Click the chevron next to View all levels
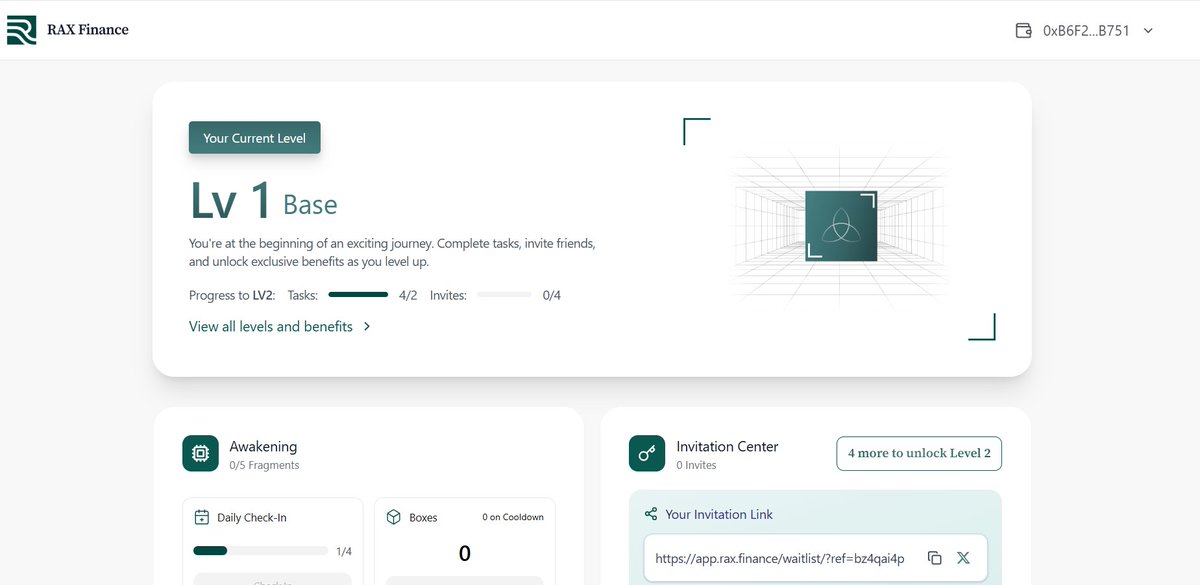1200x585 pixels. (367, 326)
